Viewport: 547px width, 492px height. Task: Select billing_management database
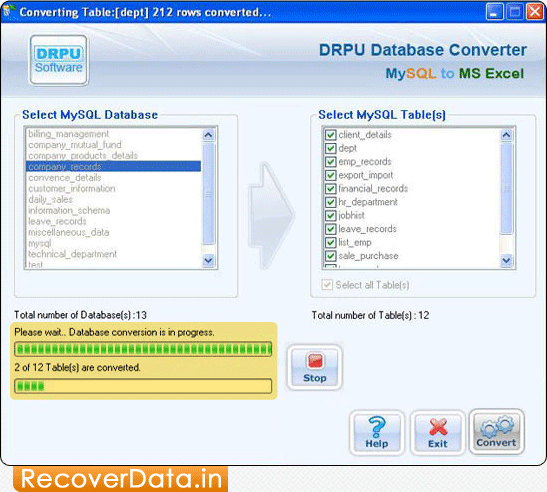pyautogui.click(x=113, y=134)
